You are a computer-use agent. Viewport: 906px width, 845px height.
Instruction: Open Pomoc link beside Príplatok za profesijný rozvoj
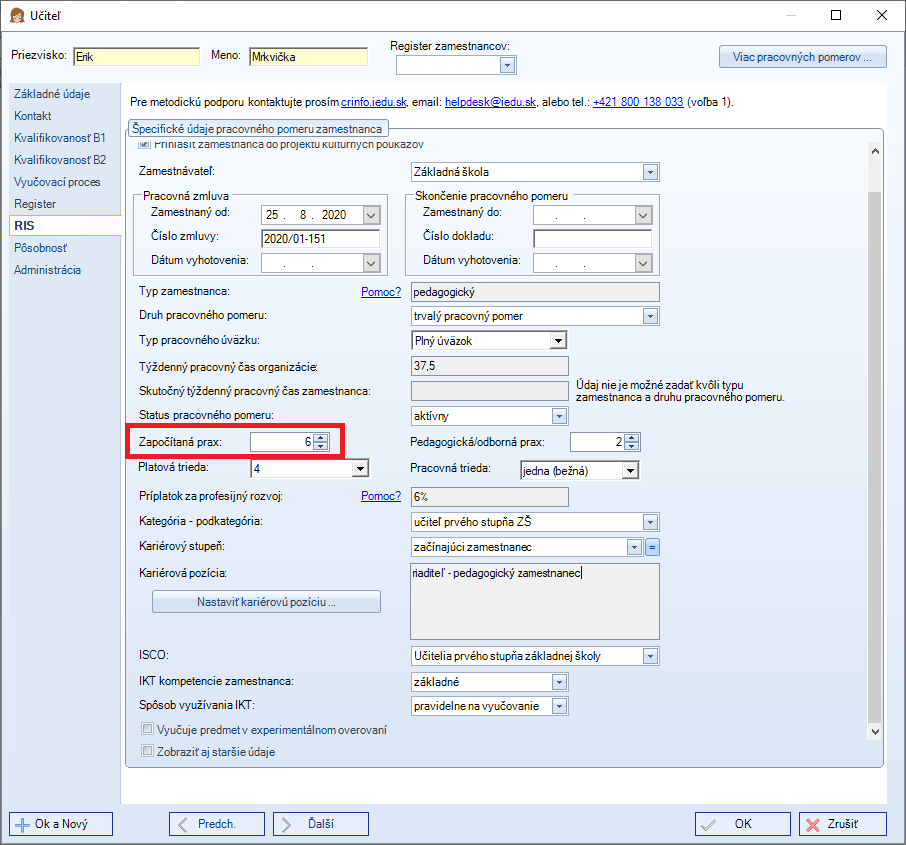click(381, 496)
